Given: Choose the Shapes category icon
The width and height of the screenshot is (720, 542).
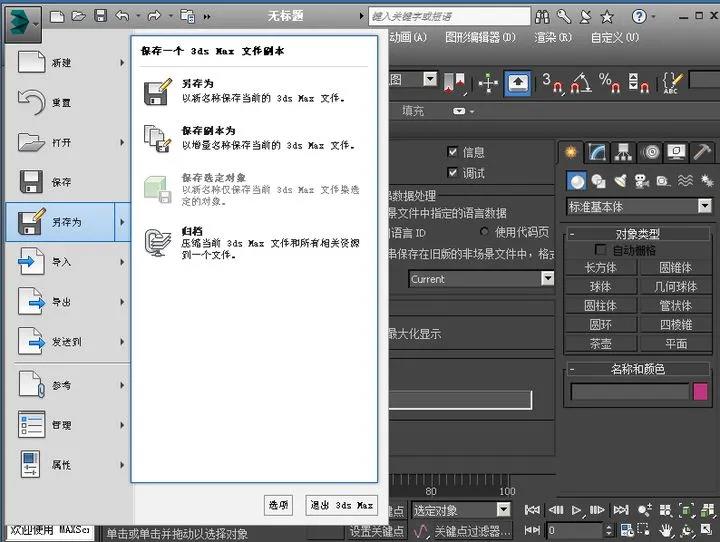Looking at the screenshot, I should [598, 181].
